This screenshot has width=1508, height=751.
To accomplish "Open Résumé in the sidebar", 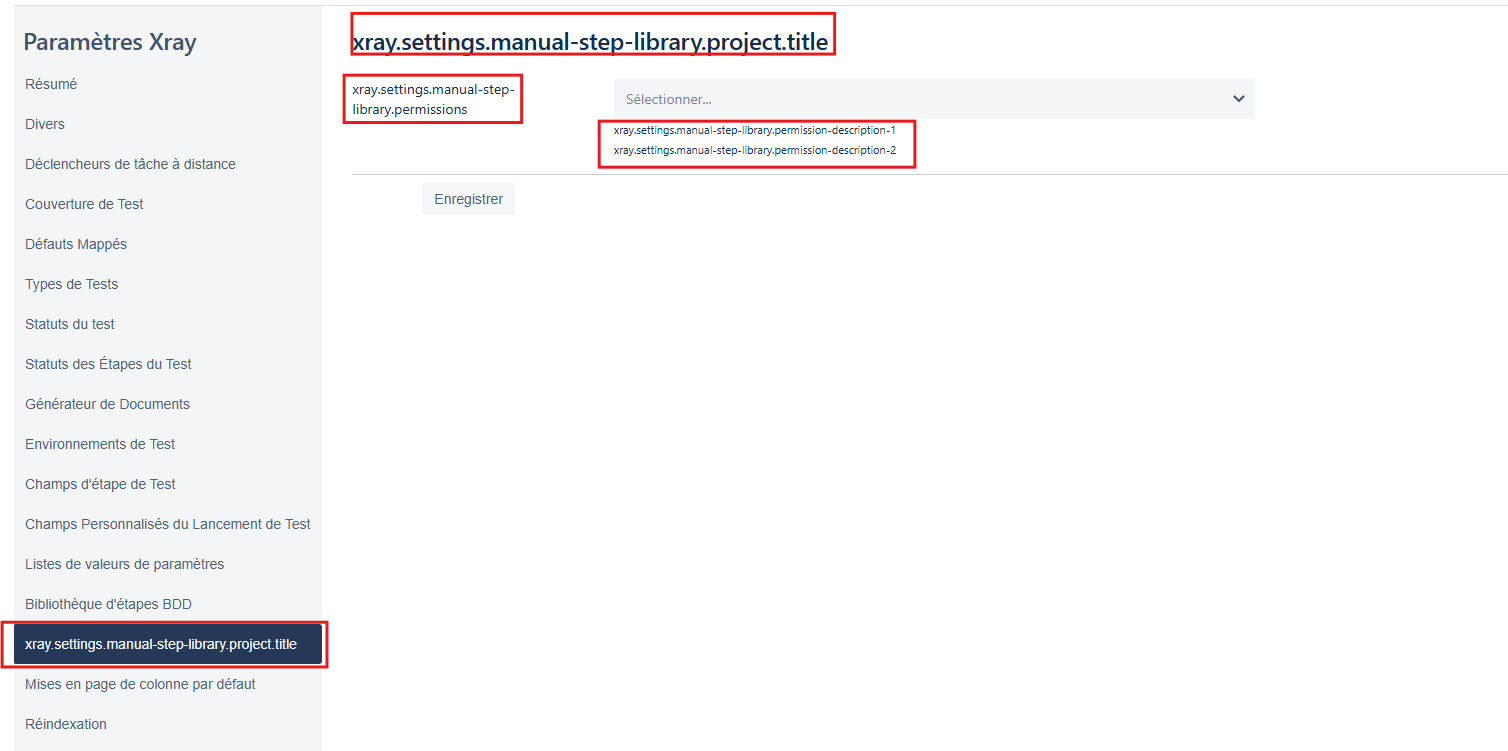I will [51, 84].
